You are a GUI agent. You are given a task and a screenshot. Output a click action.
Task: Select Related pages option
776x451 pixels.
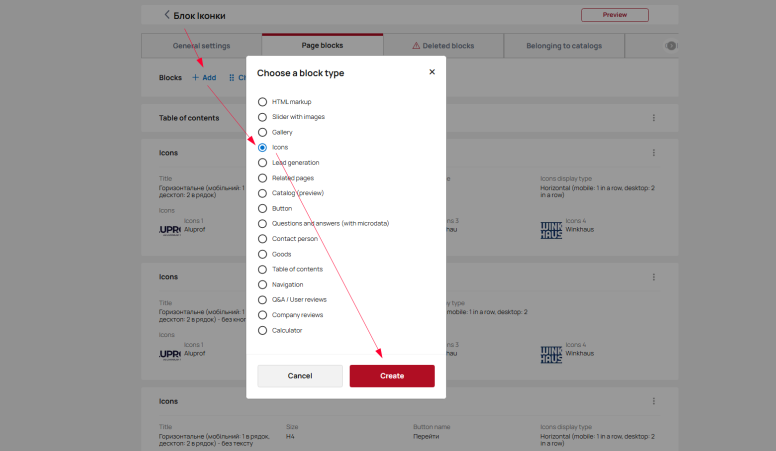[x=262, y=178]
